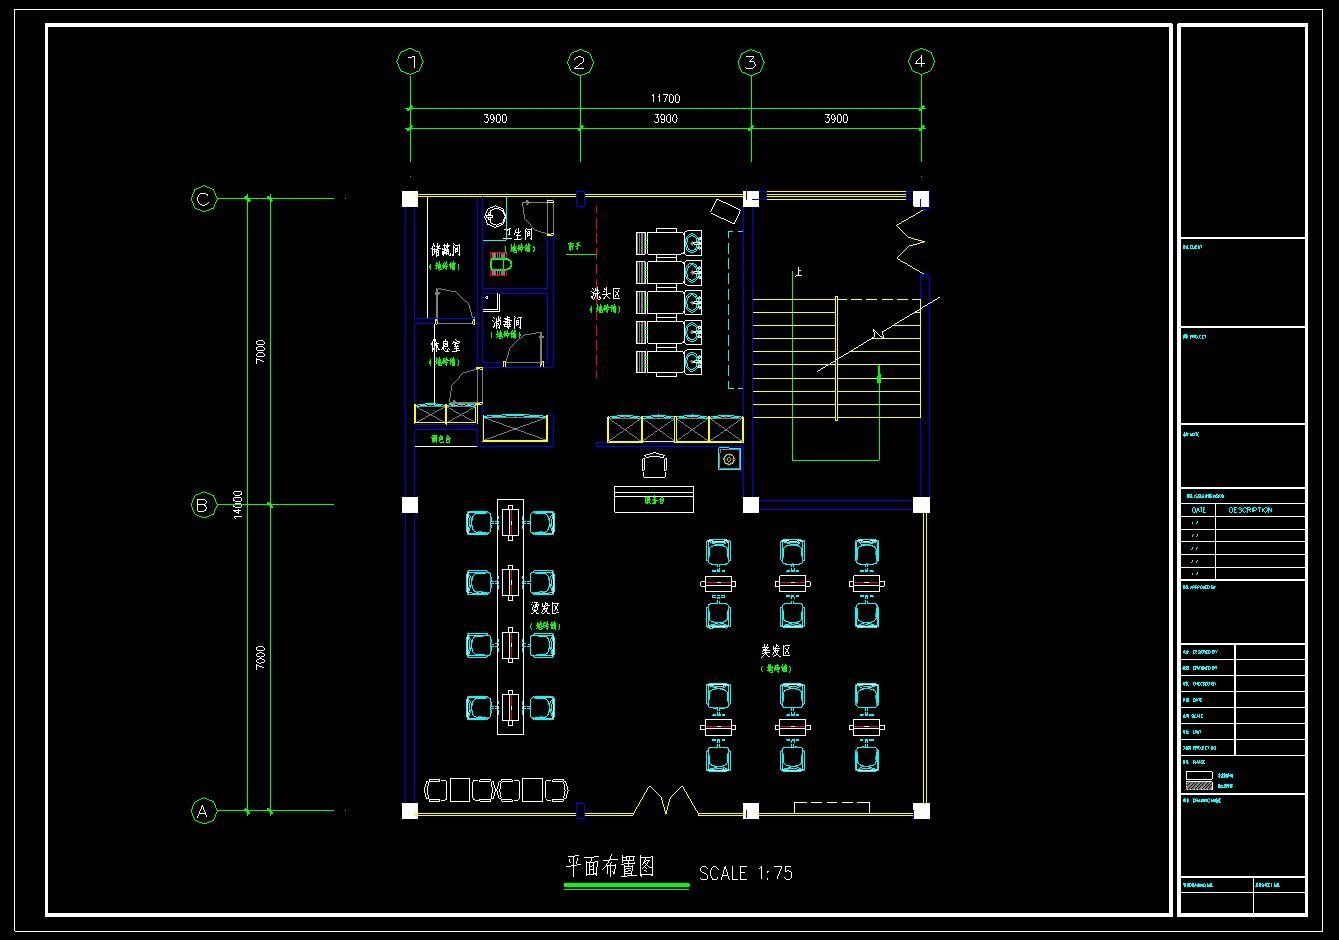1339x940 pixels.
Task: Pick the 调色台 counter block
Action: 445,438
